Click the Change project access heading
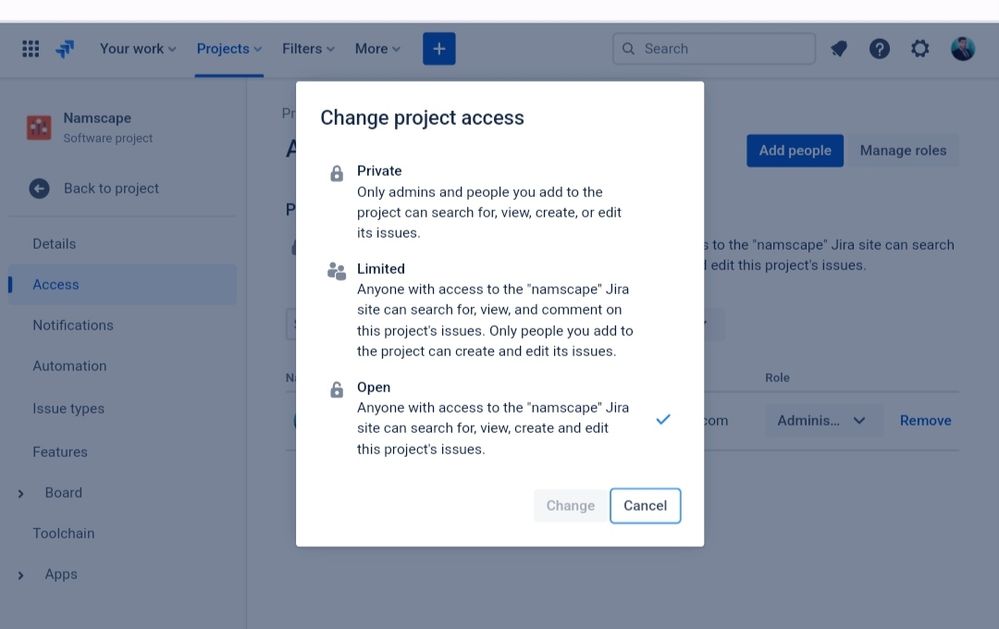Screen dimensions: 999x629 (x=422, y=118)
